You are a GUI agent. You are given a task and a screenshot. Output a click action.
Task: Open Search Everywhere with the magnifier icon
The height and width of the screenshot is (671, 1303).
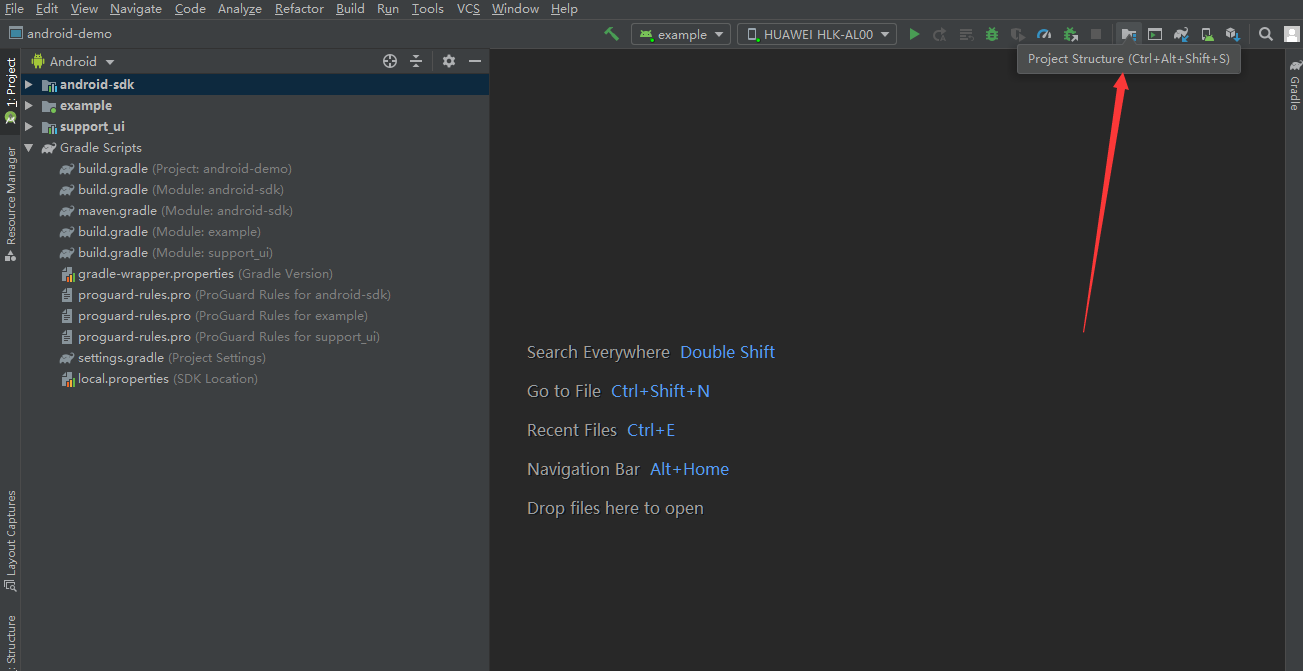click(1264, 33)
